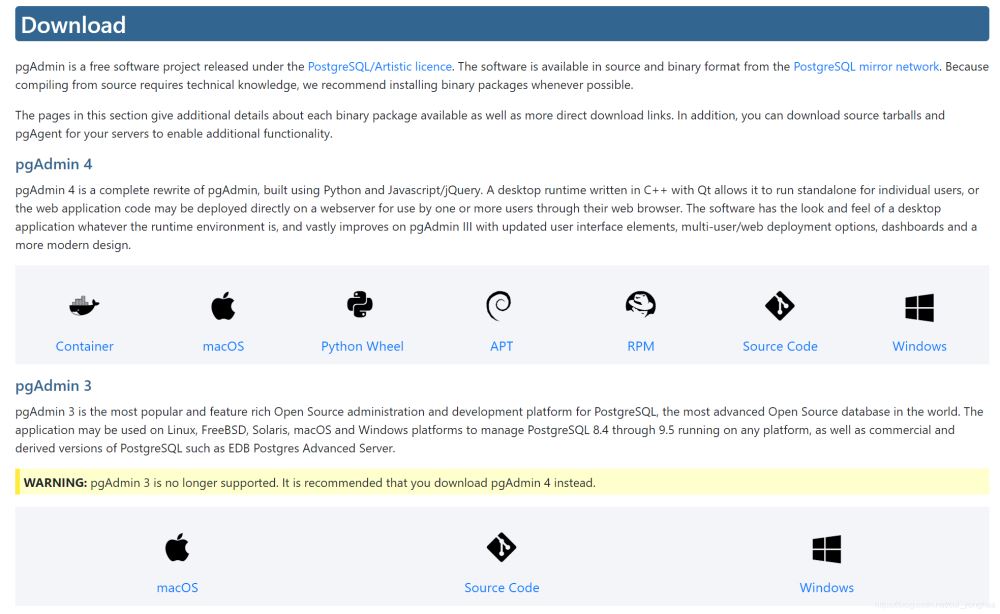This screenshot has height=614, width=1000.
Task: Select the RPM text link
Action: click(640, 346)
